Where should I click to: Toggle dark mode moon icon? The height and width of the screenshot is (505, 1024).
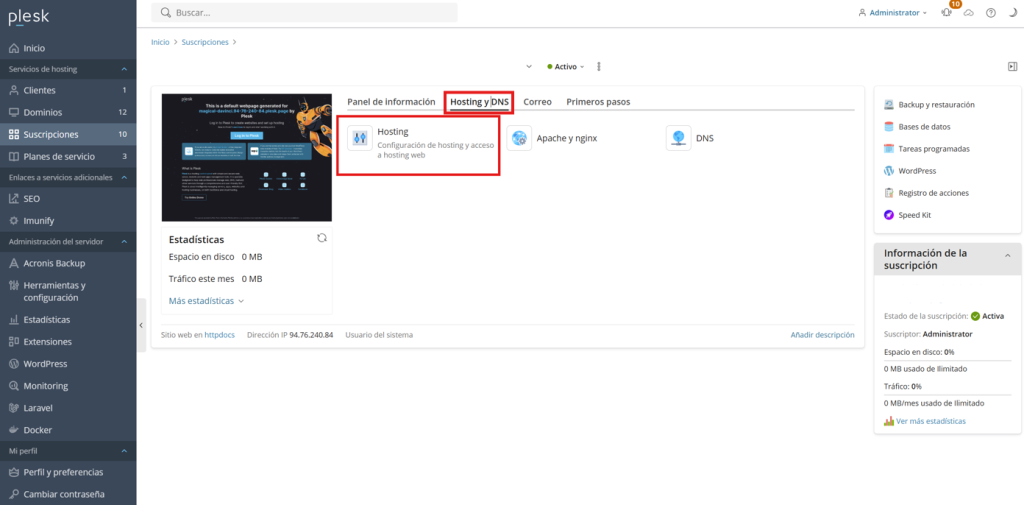coord(1011,13)
